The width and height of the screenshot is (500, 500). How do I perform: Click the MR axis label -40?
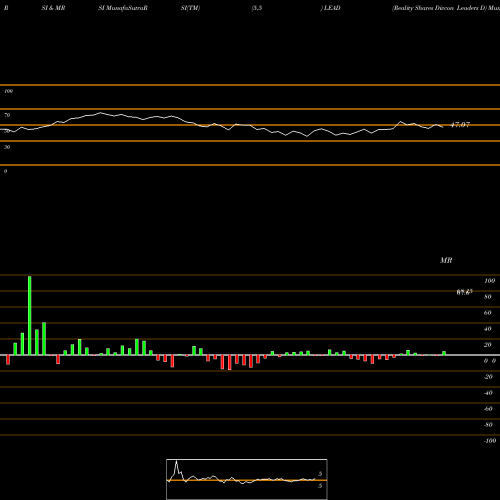pos(488,393)
